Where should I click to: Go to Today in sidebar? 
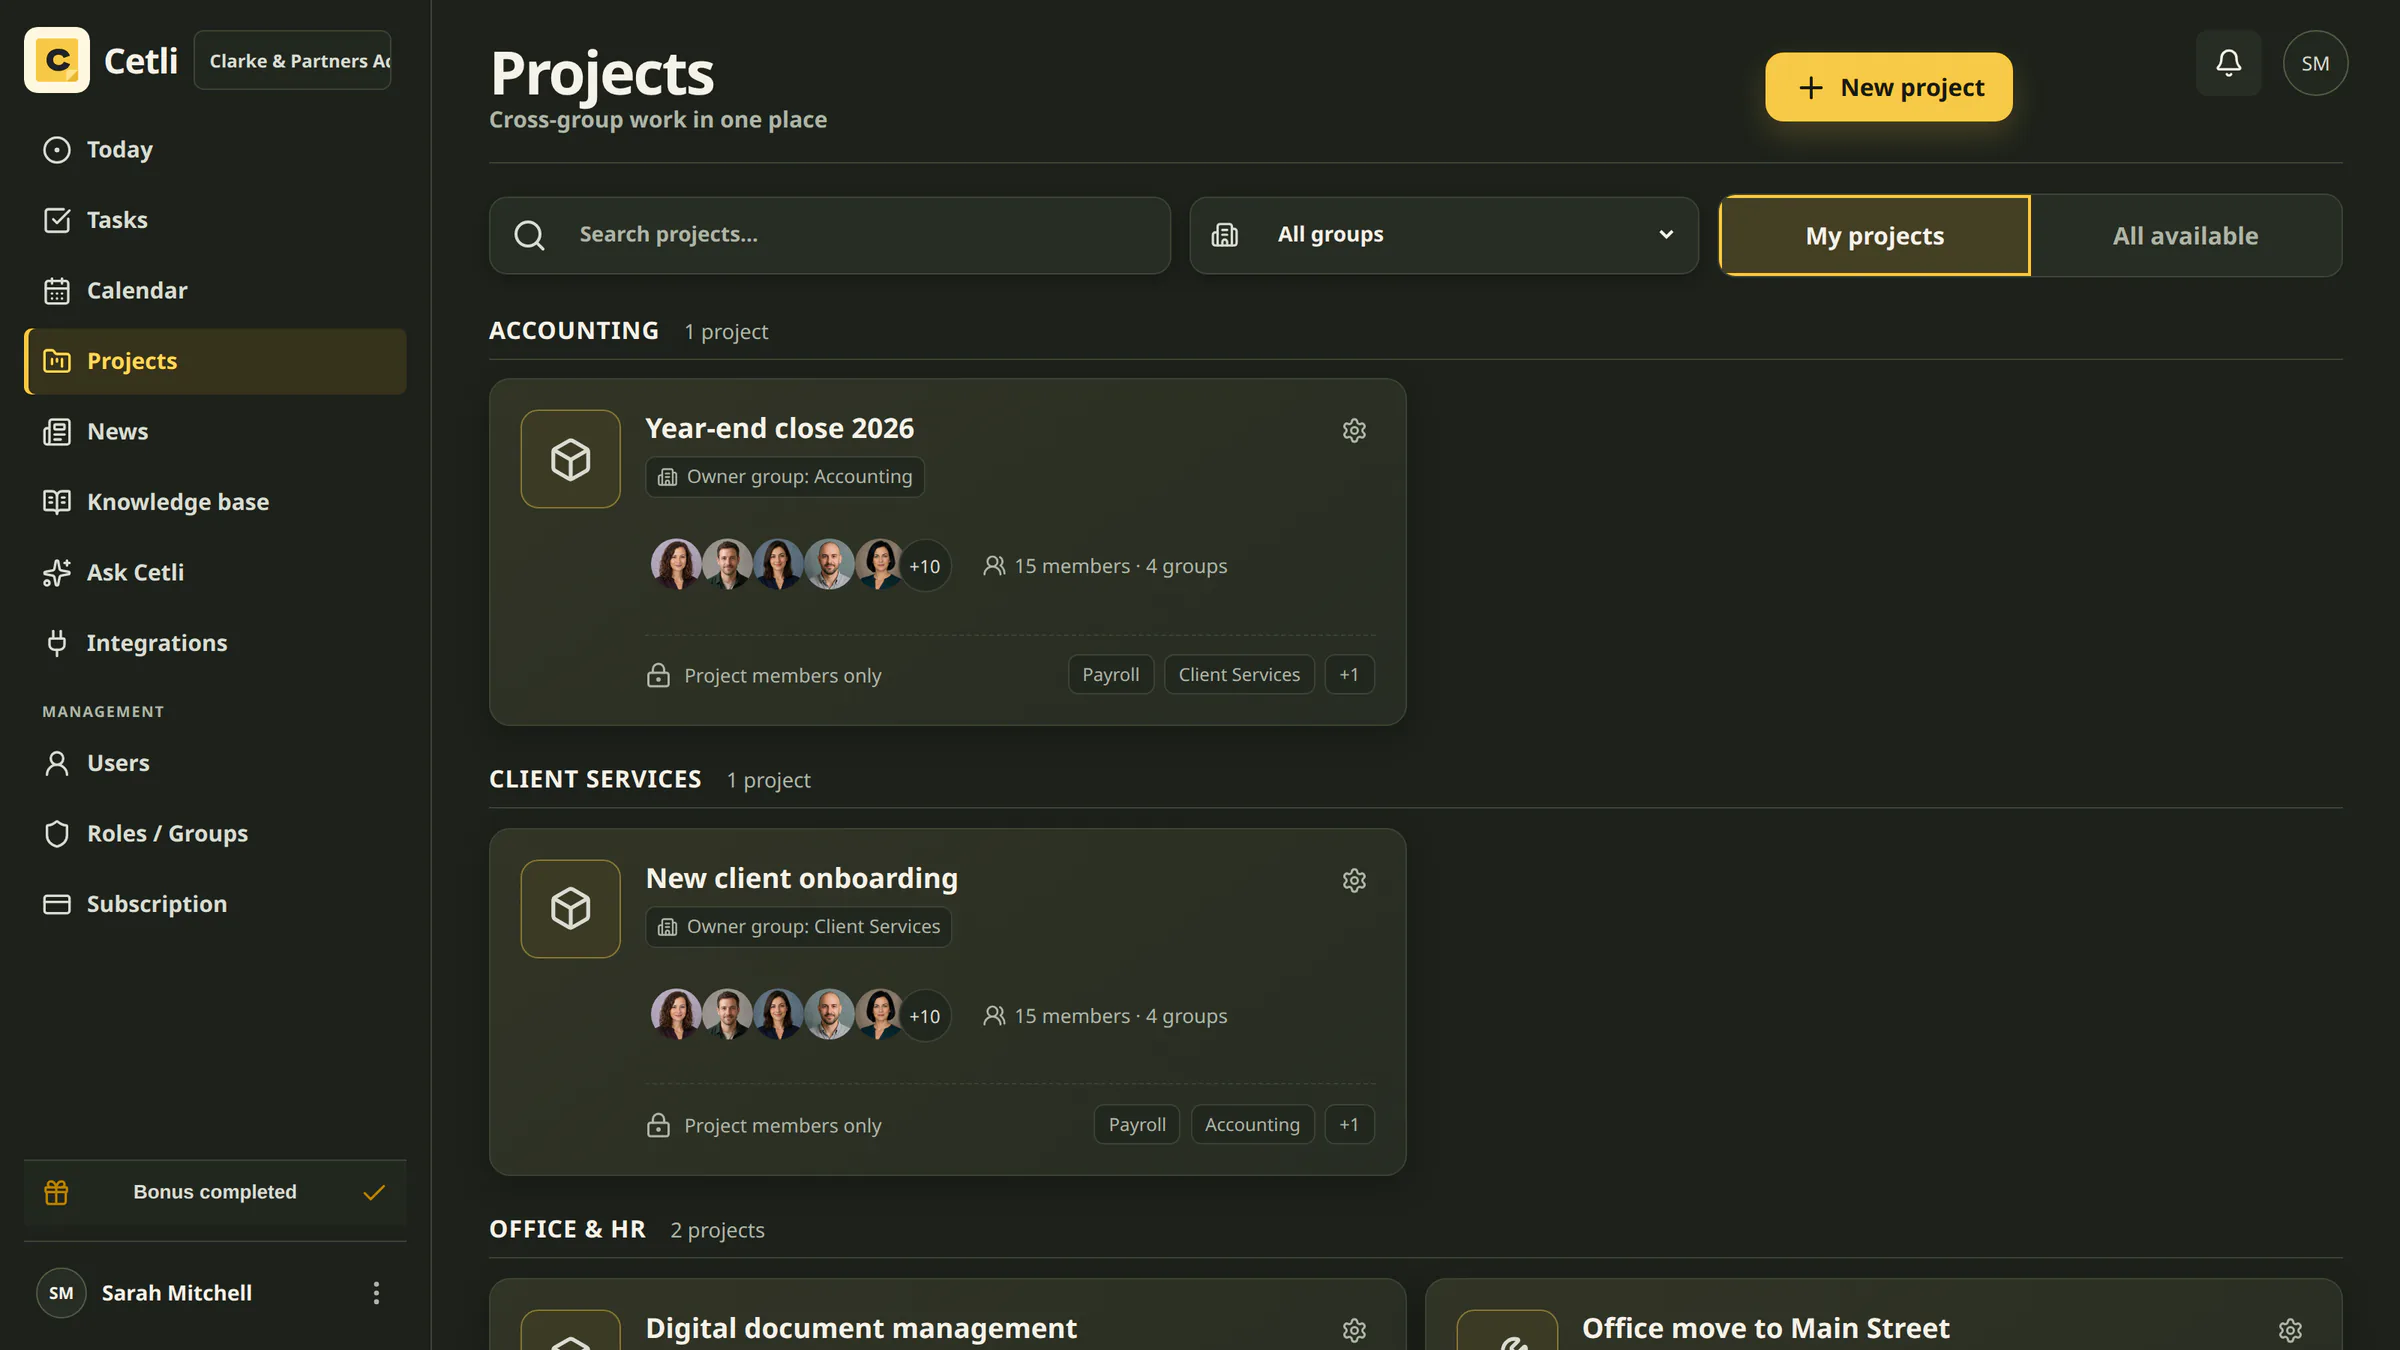(x=215, y=150)
